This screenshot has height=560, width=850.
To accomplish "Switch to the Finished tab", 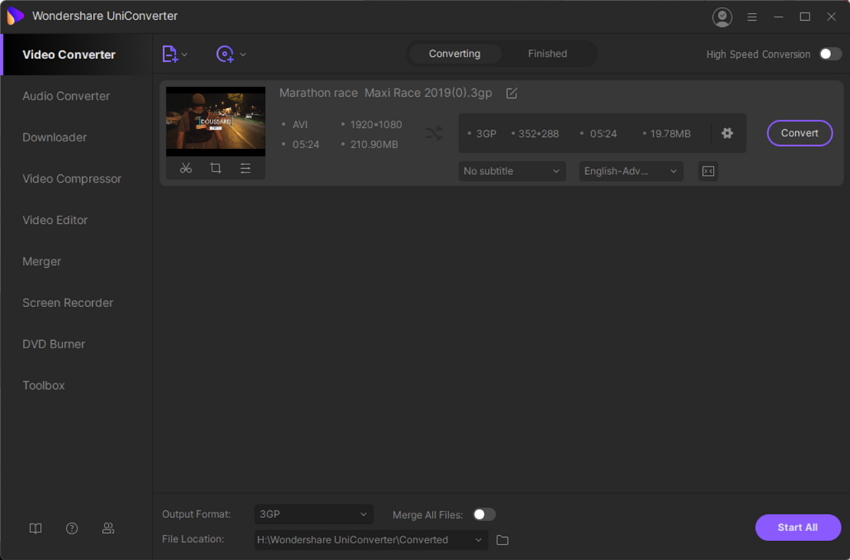I will 548,54.
